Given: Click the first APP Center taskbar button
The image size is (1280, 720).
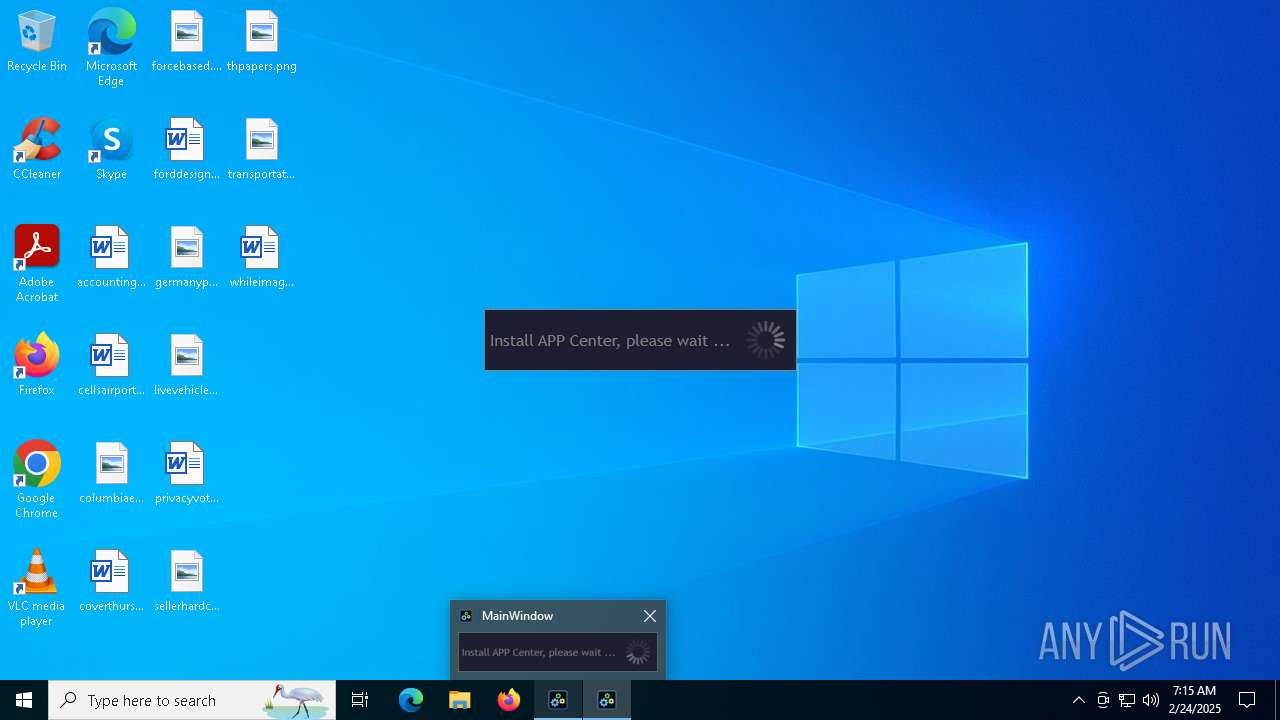Looking at the screenshot, I should 558,700.
